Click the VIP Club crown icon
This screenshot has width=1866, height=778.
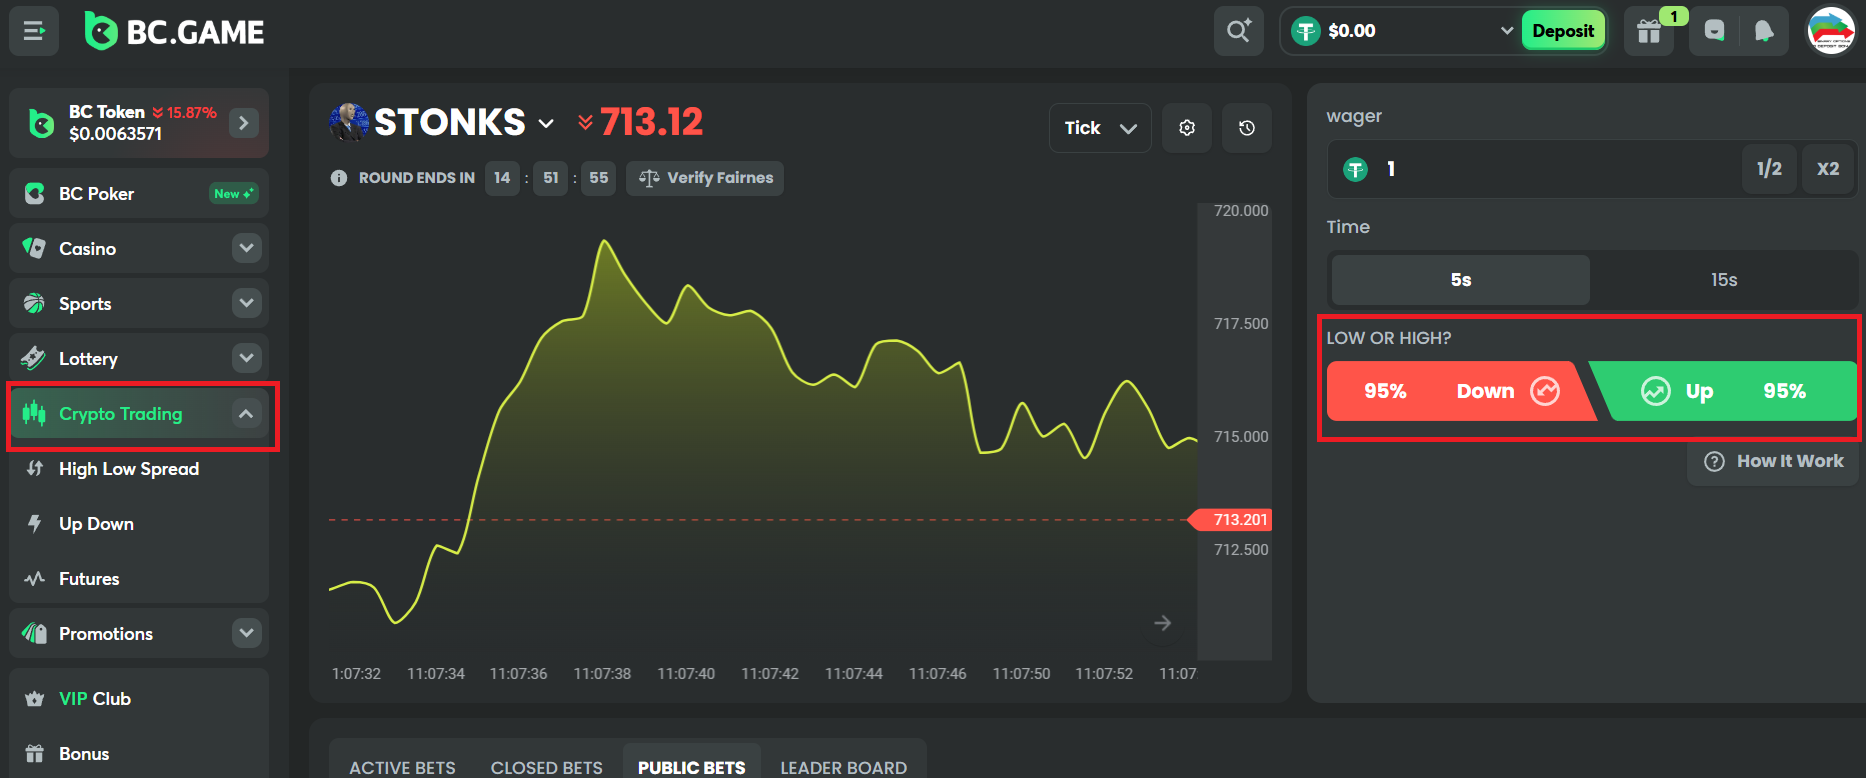click(x=35, y=699)
